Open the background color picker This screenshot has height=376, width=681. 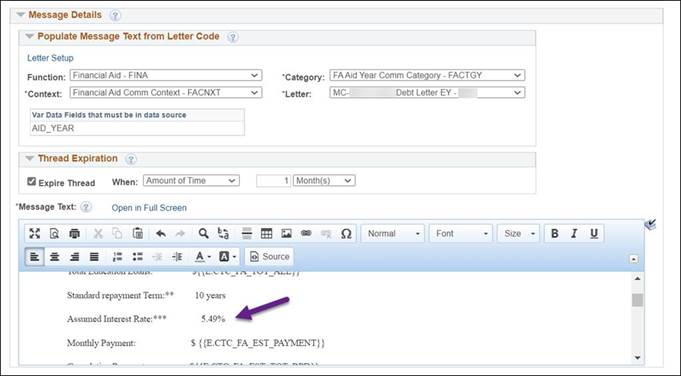point(228,257)
